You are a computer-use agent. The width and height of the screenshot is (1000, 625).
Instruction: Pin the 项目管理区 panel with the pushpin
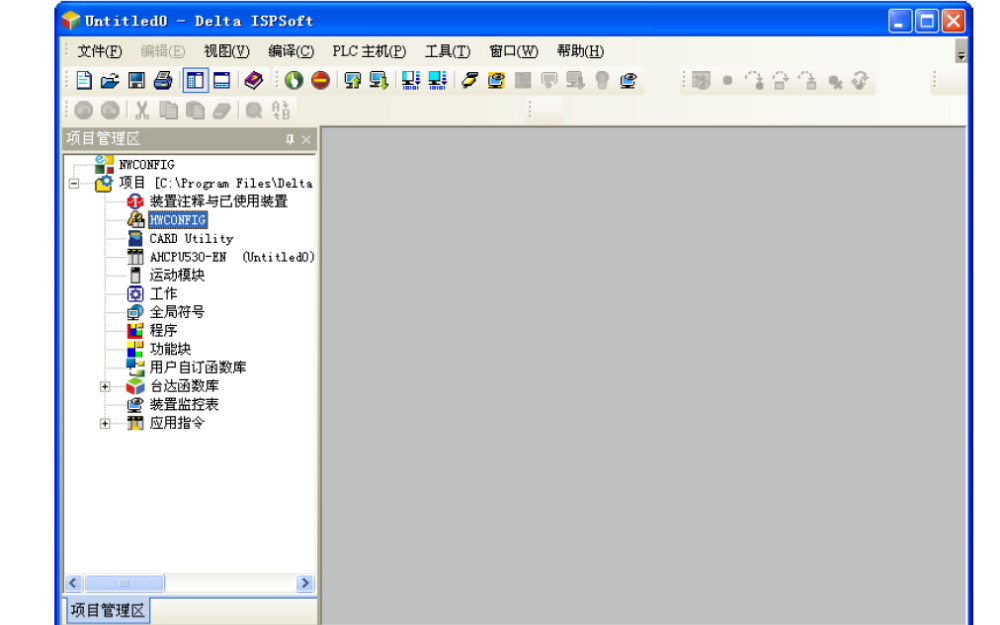[x=290, y=139]
